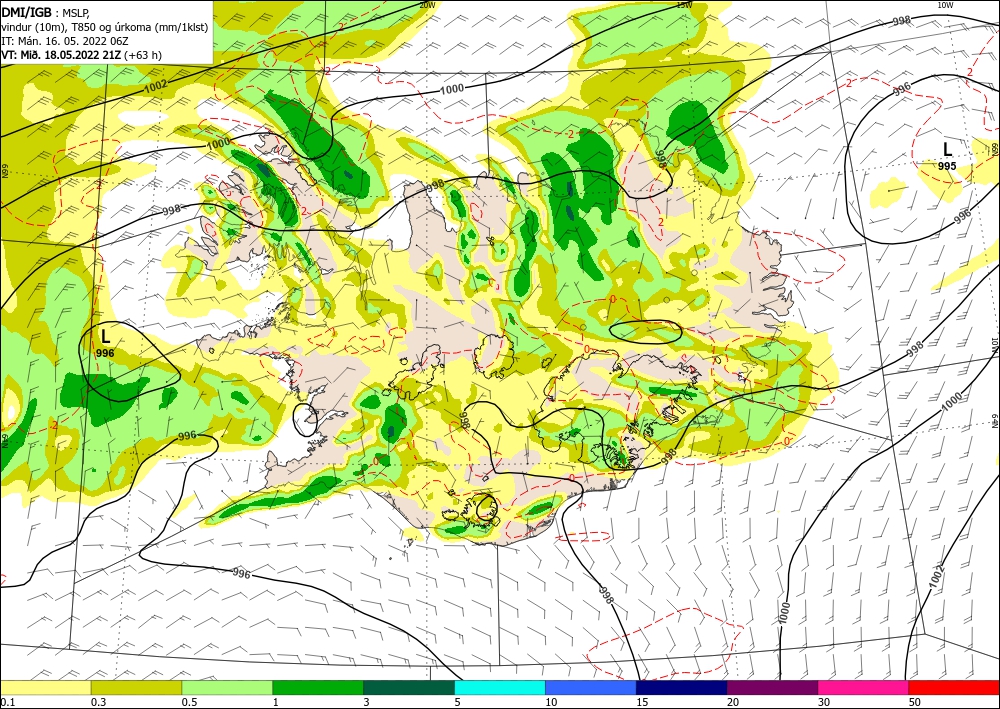Click the legend value '10'
Viewport: 1000px width, 709px height.
tap(552, 702)
